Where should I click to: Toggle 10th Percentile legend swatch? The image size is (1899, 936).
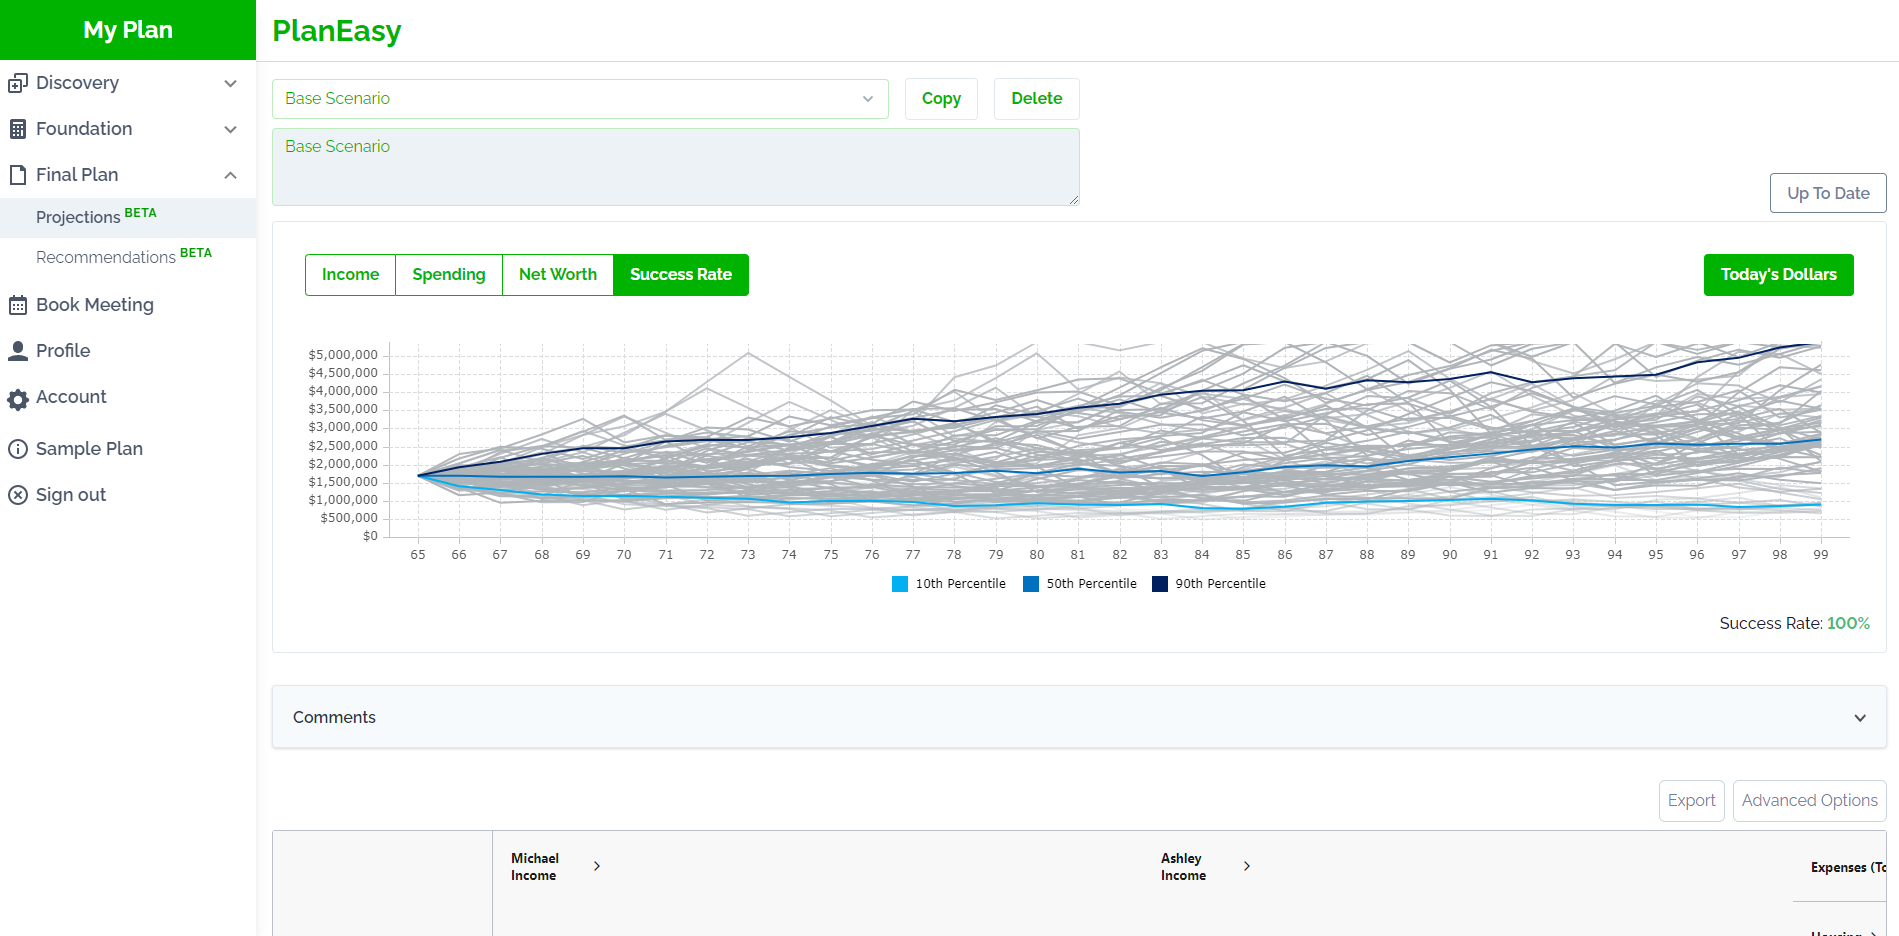pyautogui.click(x=900, y=584)
